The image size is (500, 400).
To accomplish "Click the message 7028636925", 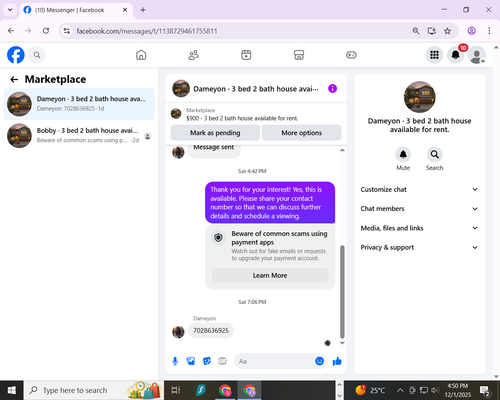I will coord(211,331).
